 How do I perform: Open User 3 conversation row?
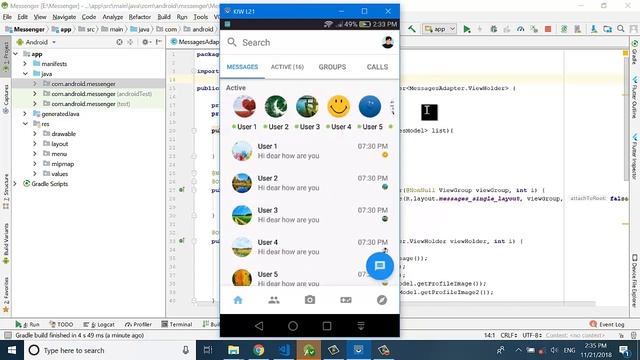click(309, 215)
